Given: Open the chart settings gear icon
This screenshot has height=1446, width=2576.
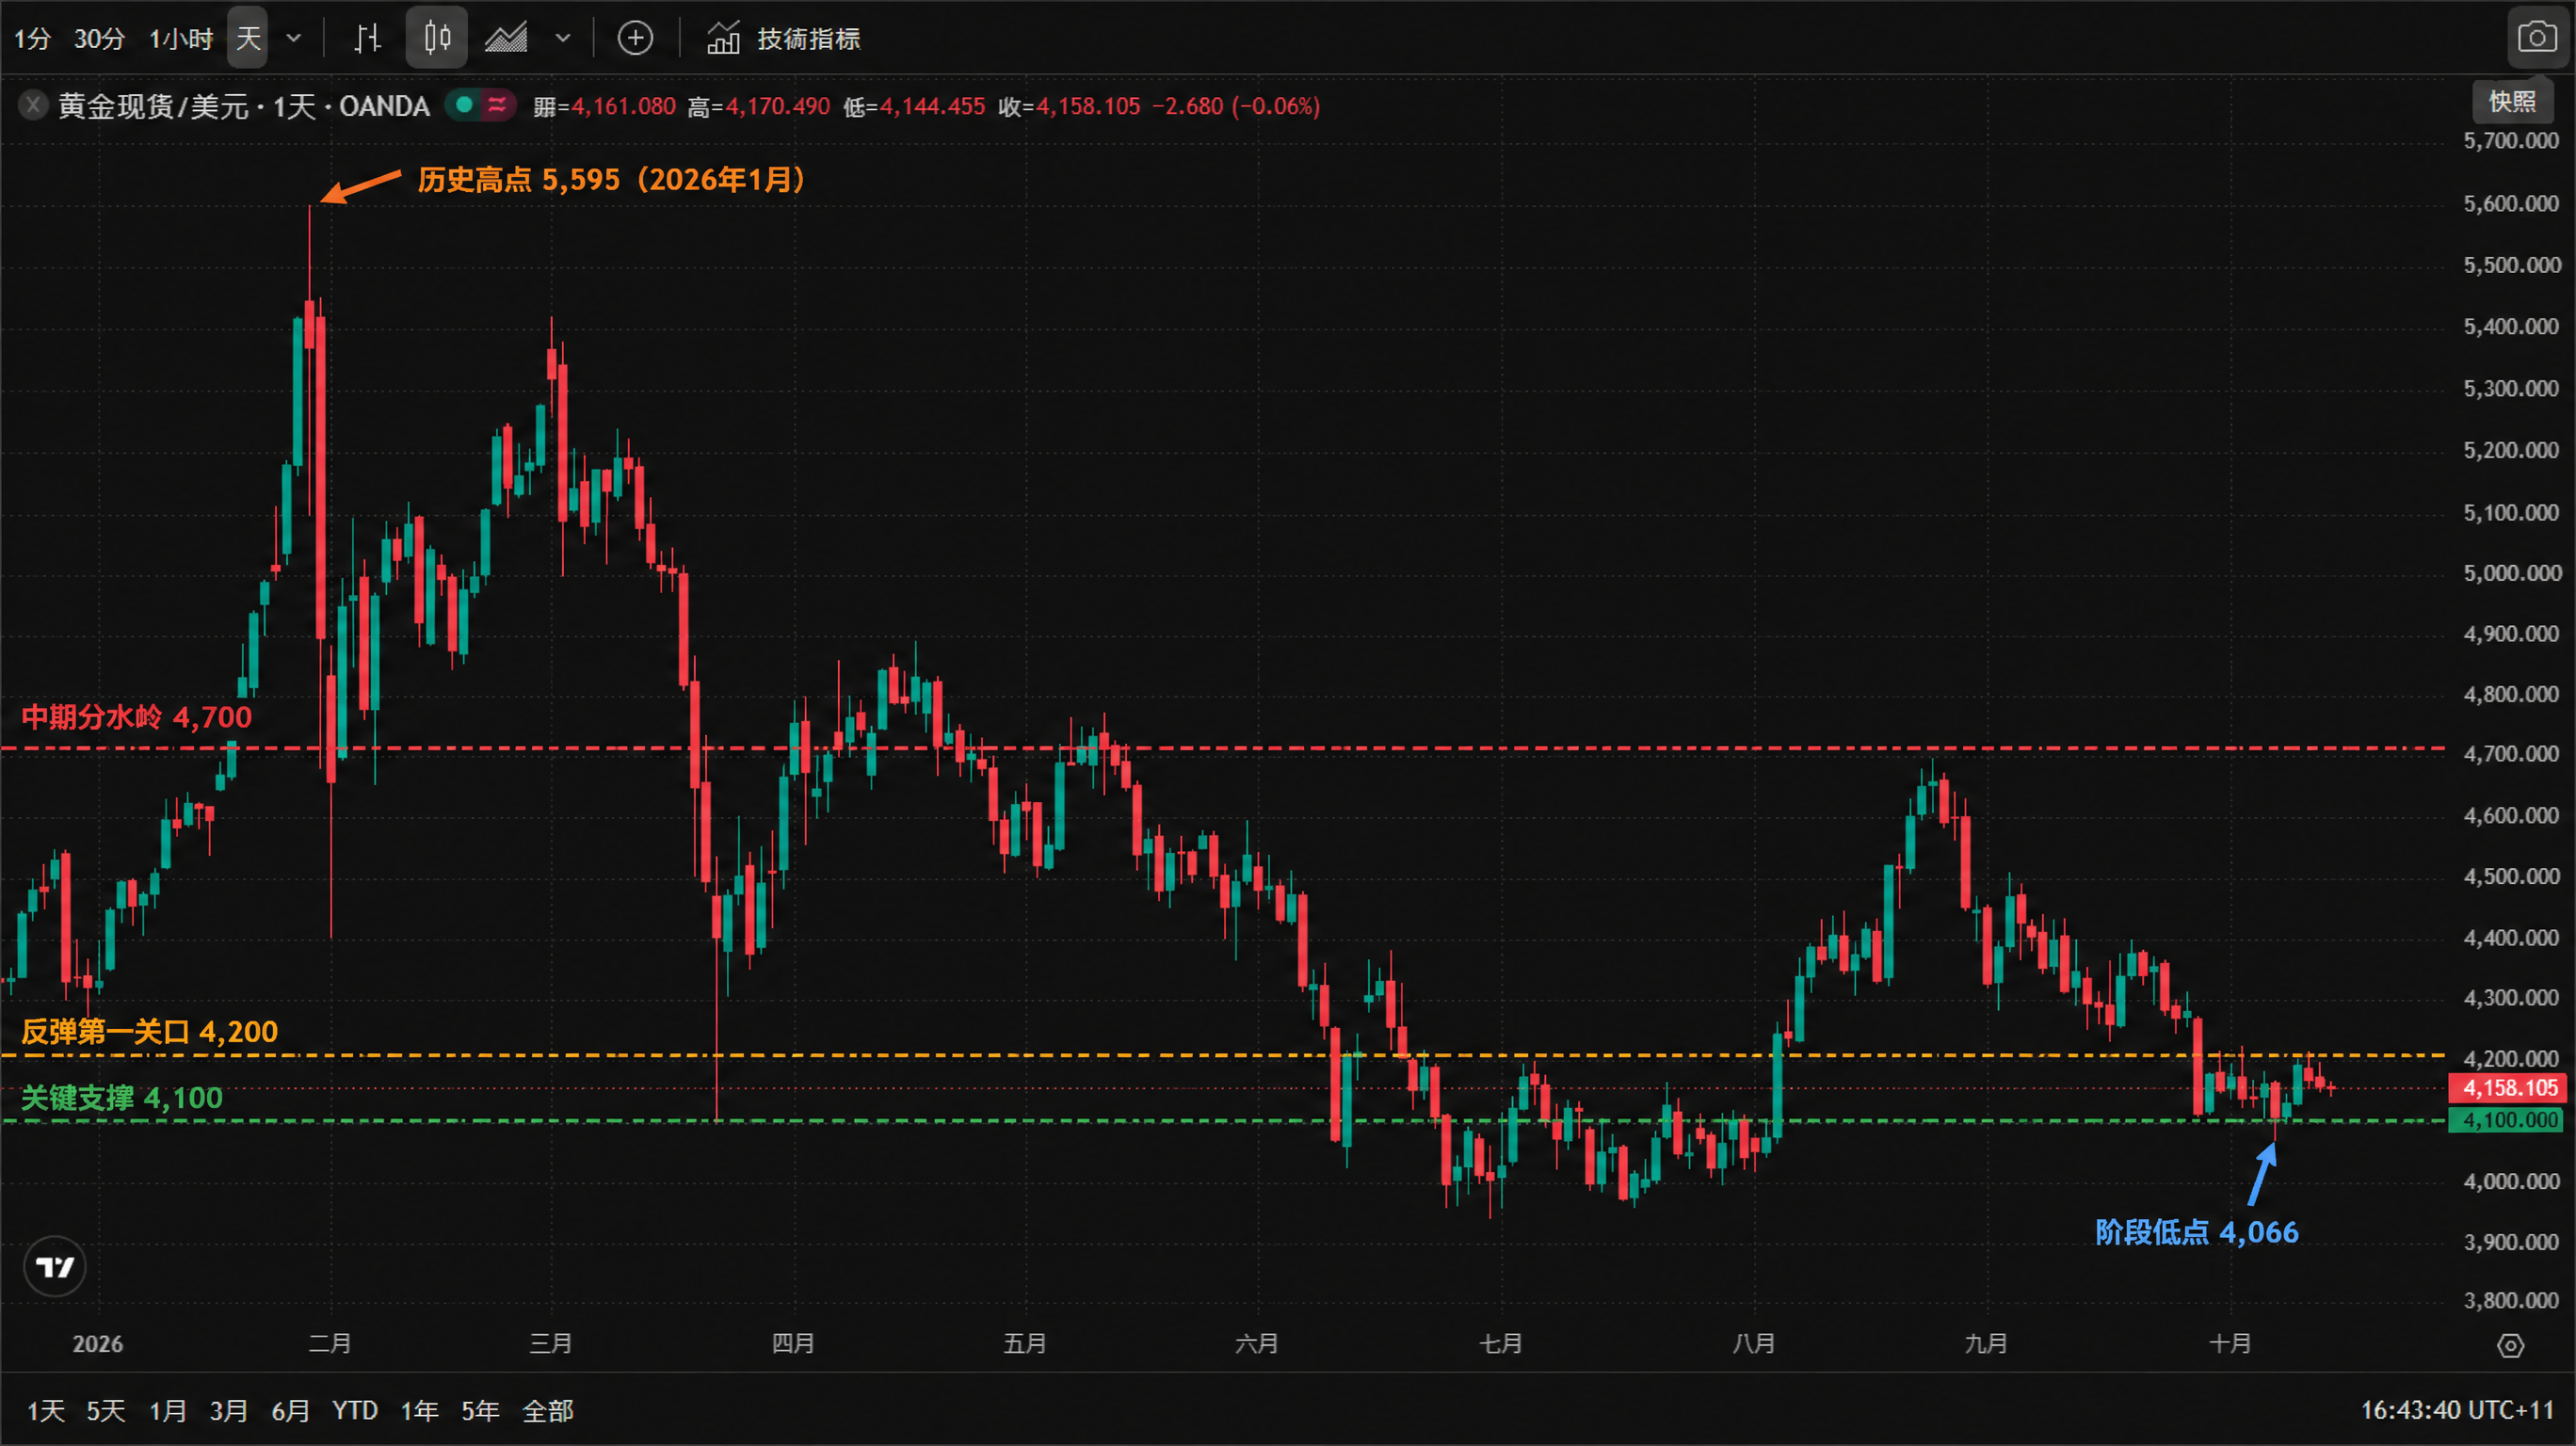Looking at the screenshot, I should (x=2511, y=1346).
